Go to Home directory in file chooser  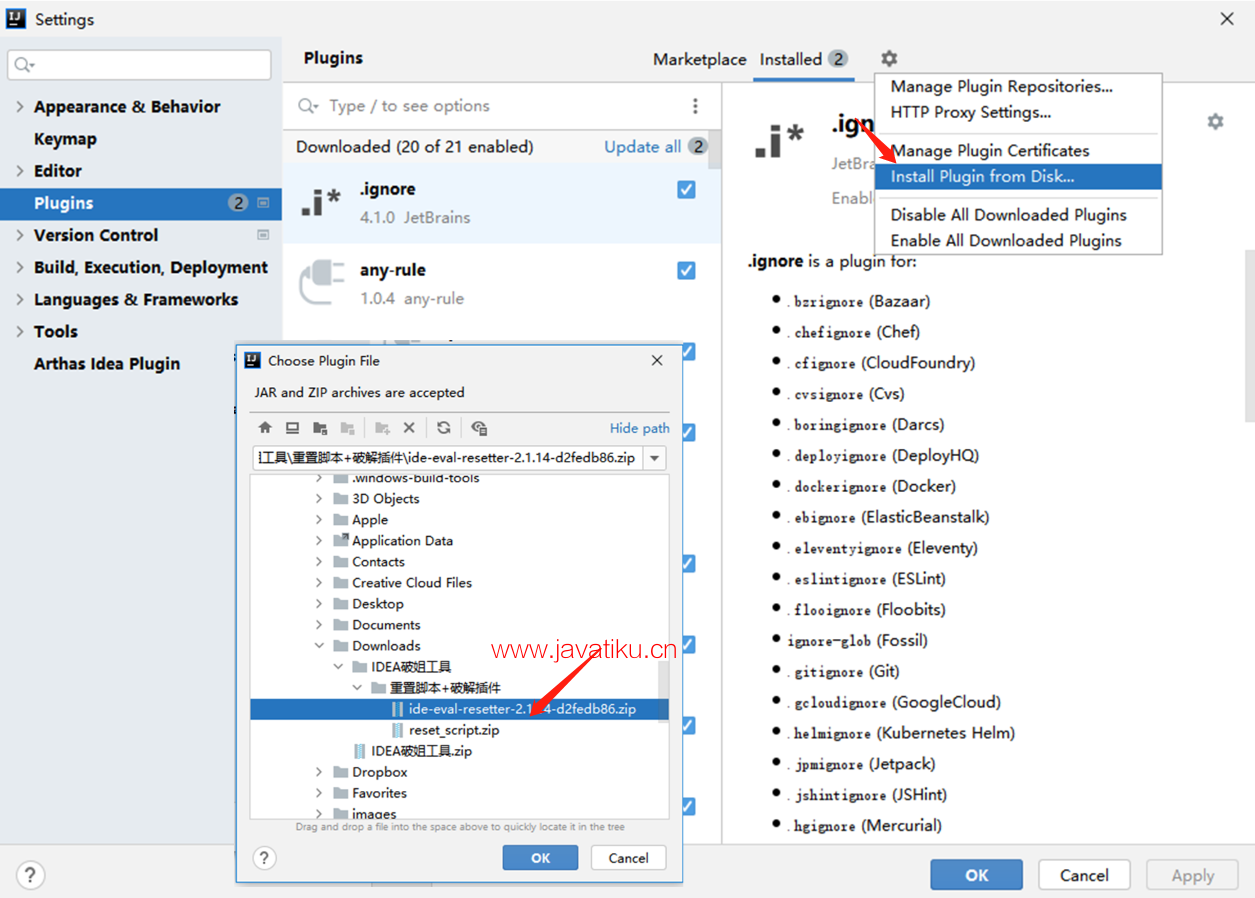[265, 428]
